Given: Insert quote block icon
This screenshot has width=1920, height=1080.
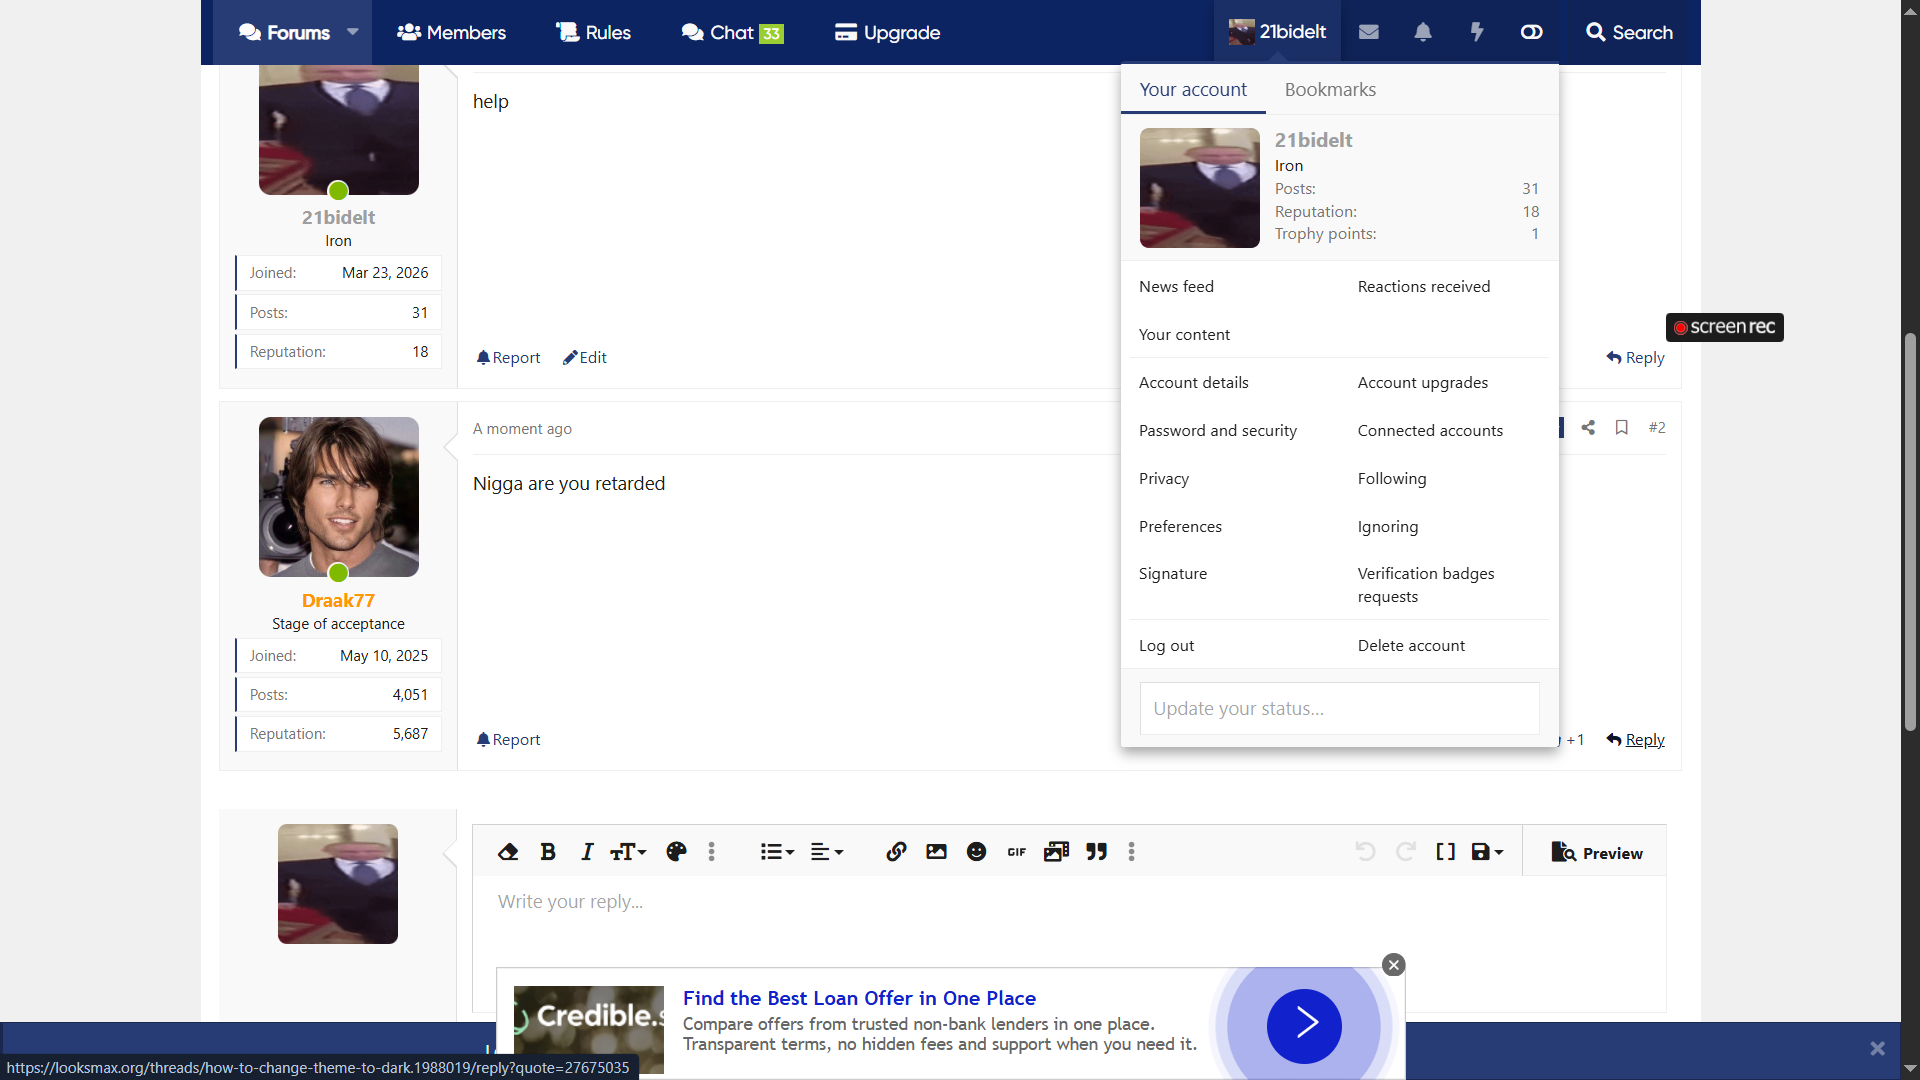Looking at the screenshot, I should 1097,852.
